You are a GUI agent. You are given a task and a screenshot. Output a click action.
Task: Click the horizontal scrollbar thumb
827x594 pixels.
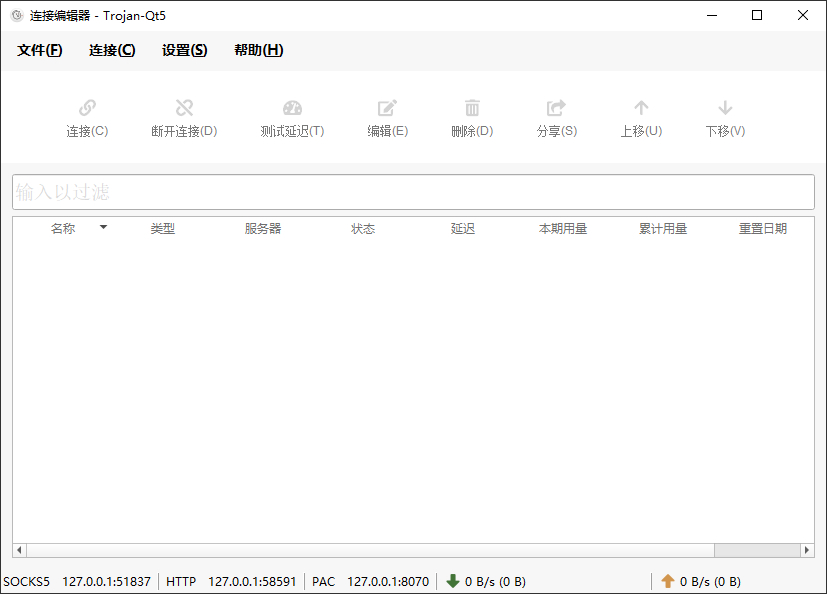(x=757, y=550)
